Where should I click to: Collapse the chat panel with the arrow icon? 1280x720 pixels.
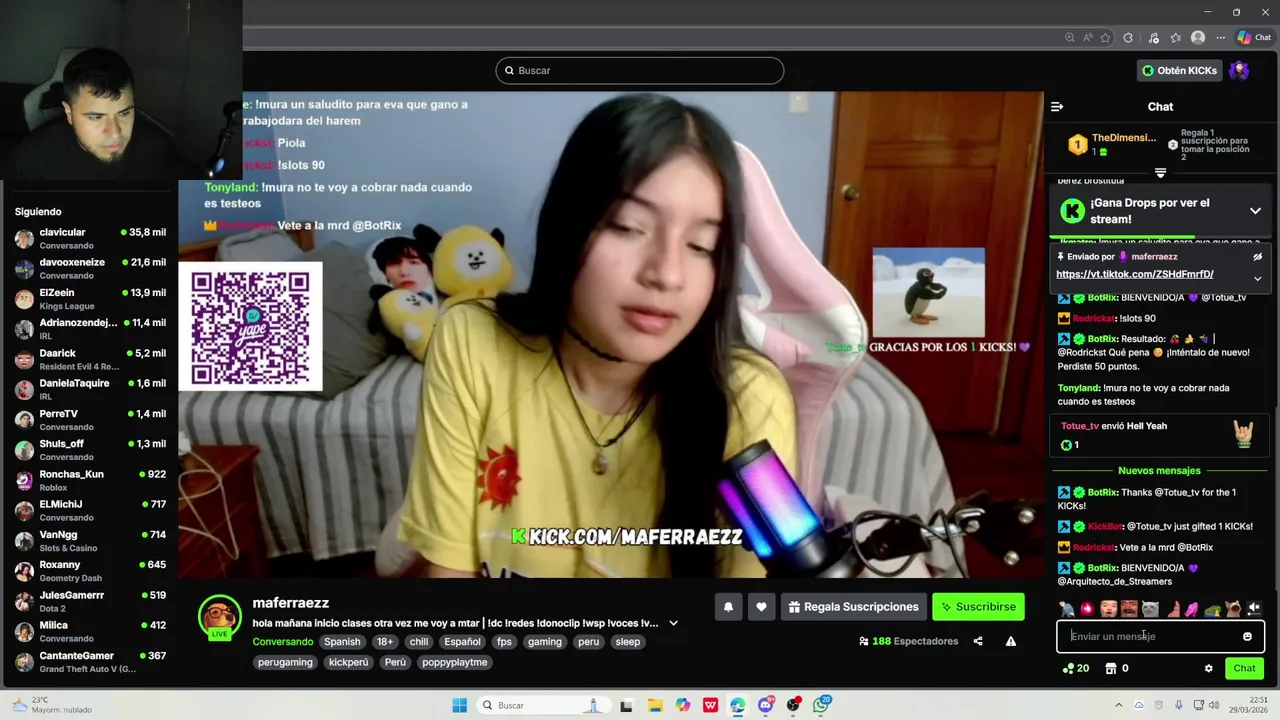pos(1057,106)
